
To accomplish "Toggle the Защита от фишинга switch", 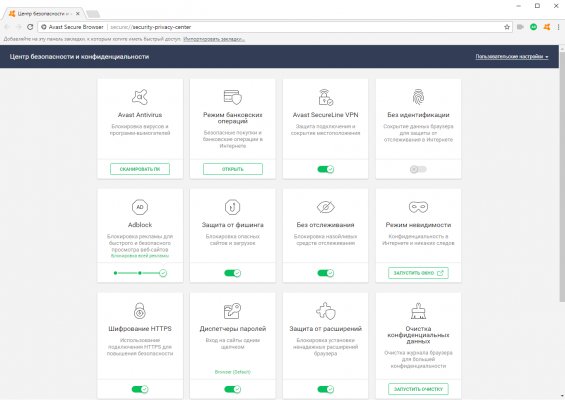I will coord(232,273).
